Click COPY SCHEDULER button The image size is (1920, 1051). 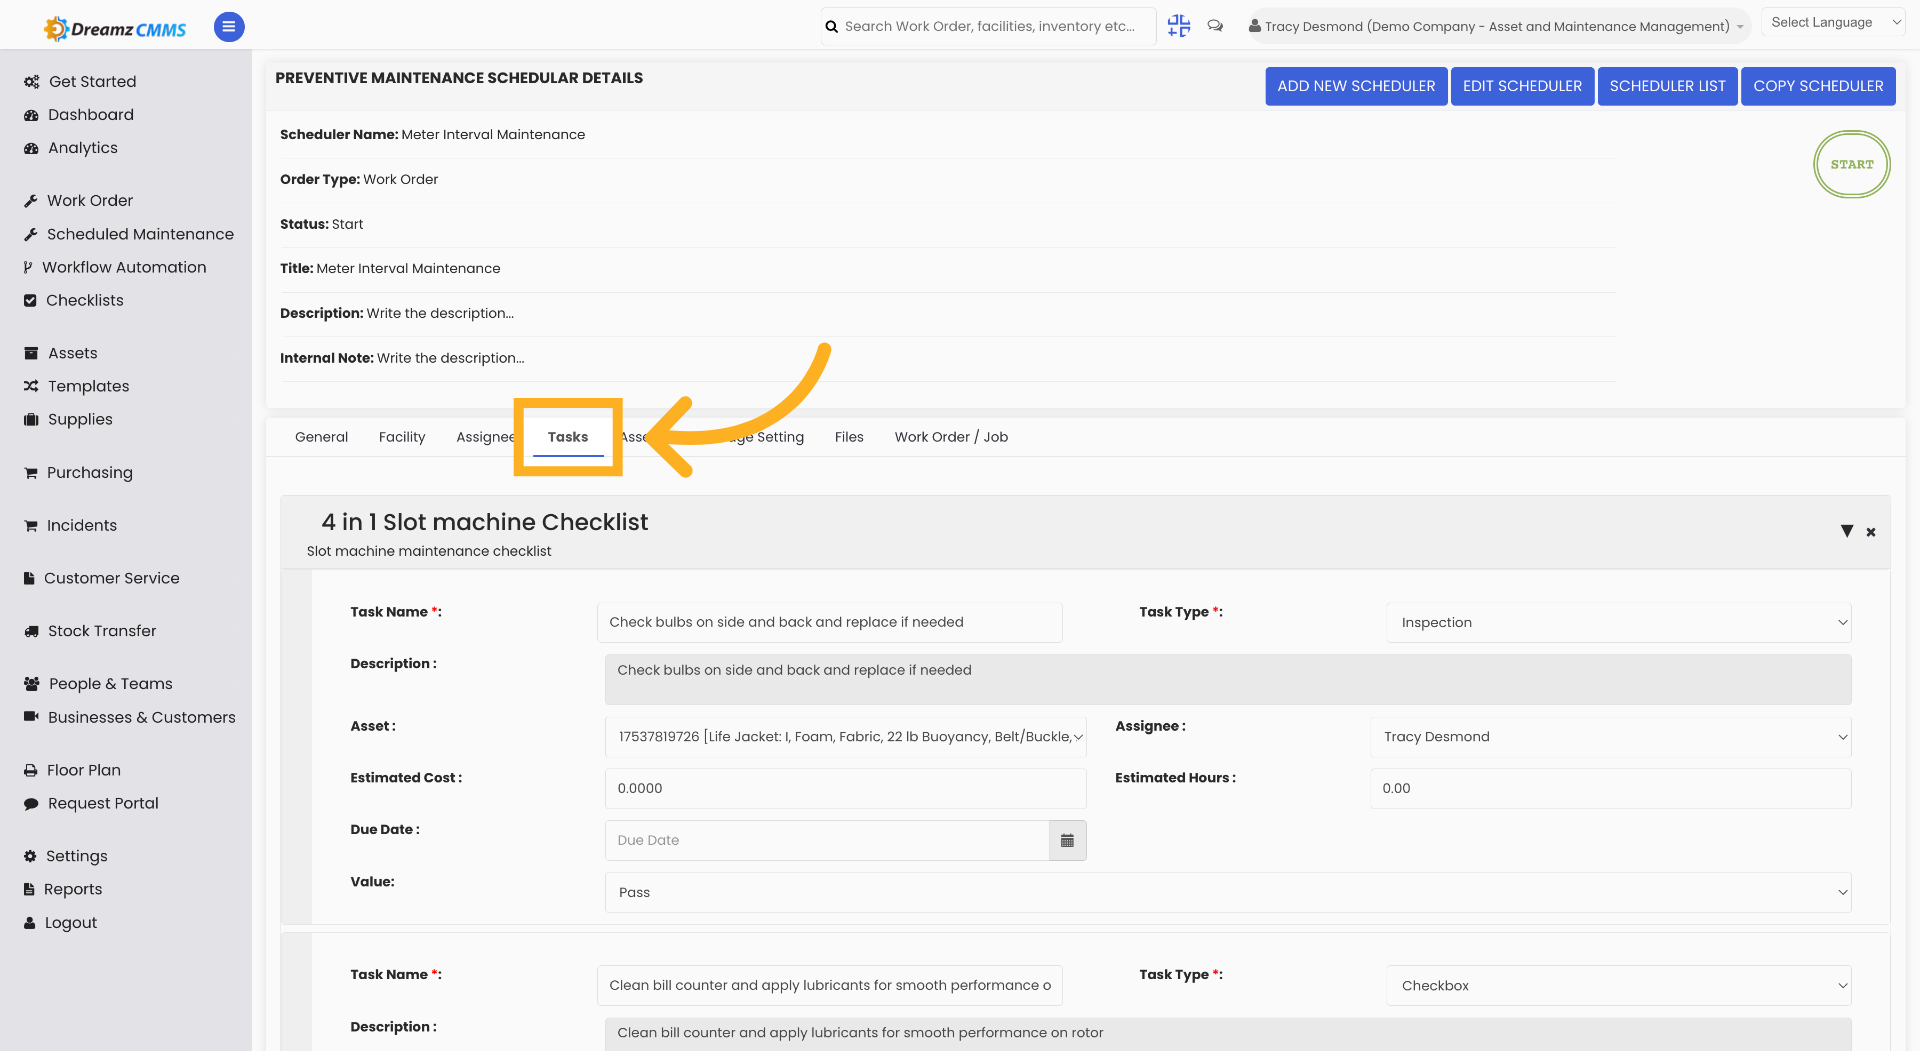1818,86
